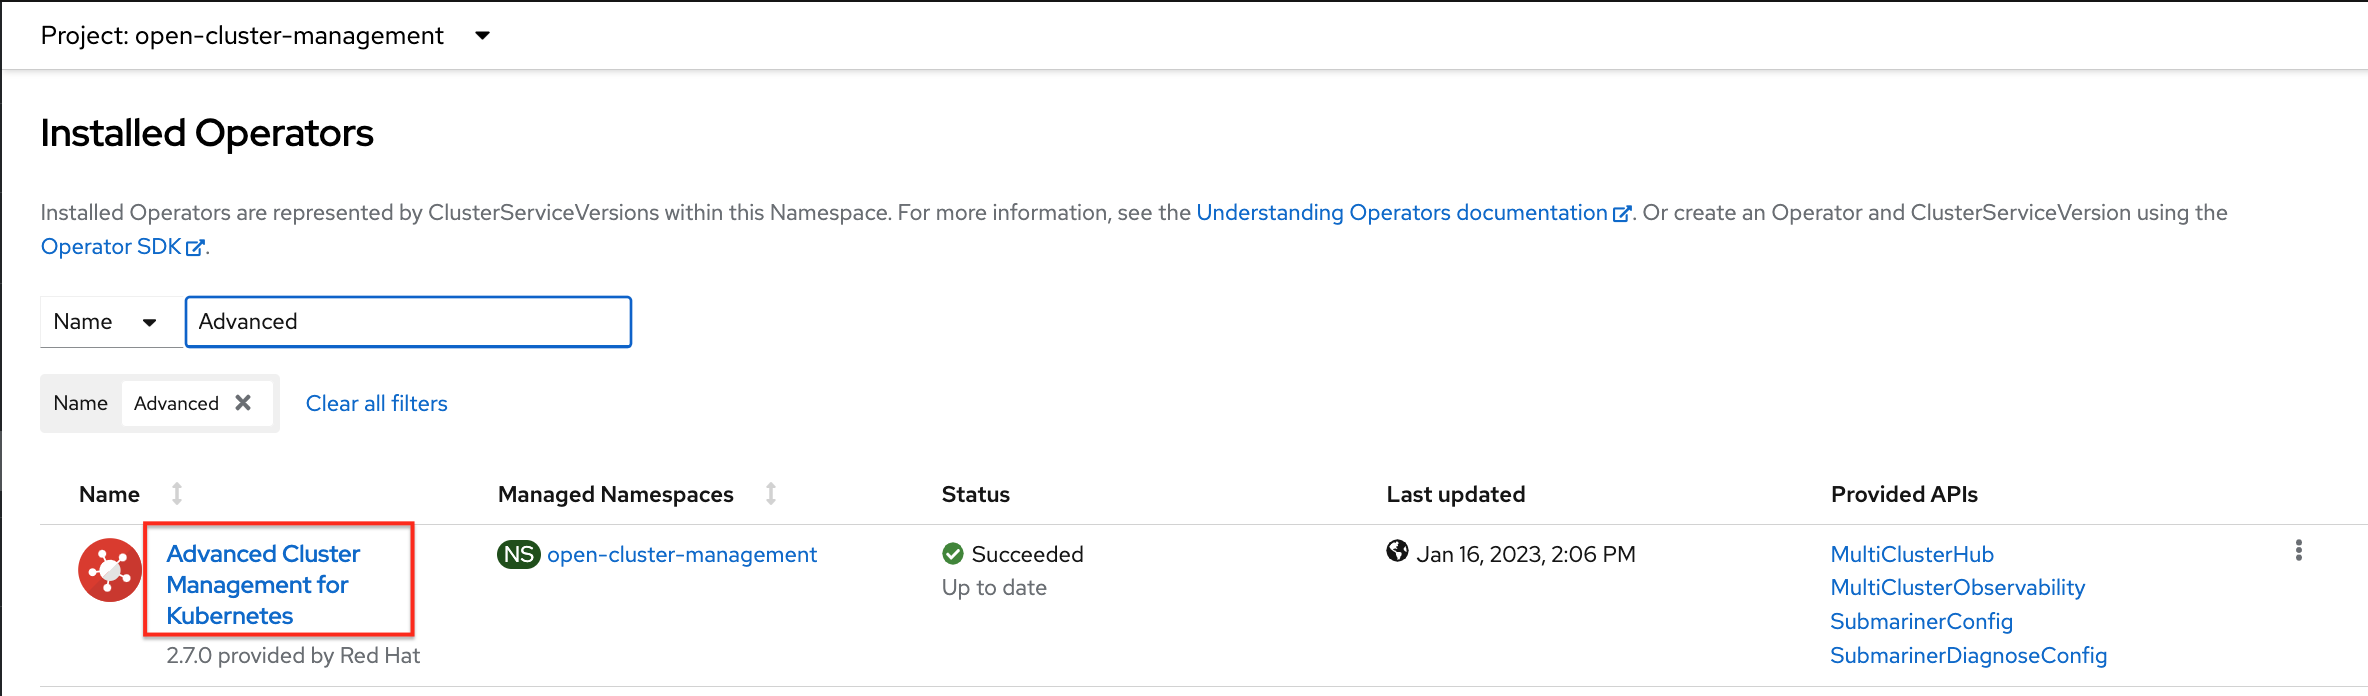
Task: Click the Advanced filter text field
Action: (x=408, y=322)
